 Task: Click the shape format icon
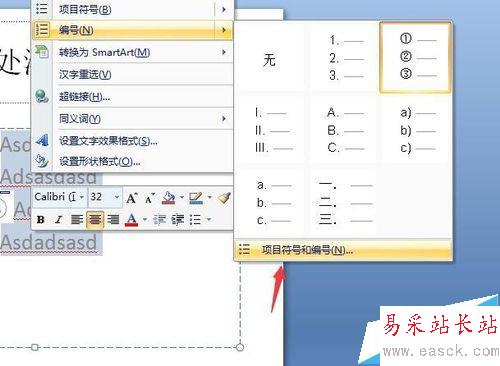[x=42, y=161]
